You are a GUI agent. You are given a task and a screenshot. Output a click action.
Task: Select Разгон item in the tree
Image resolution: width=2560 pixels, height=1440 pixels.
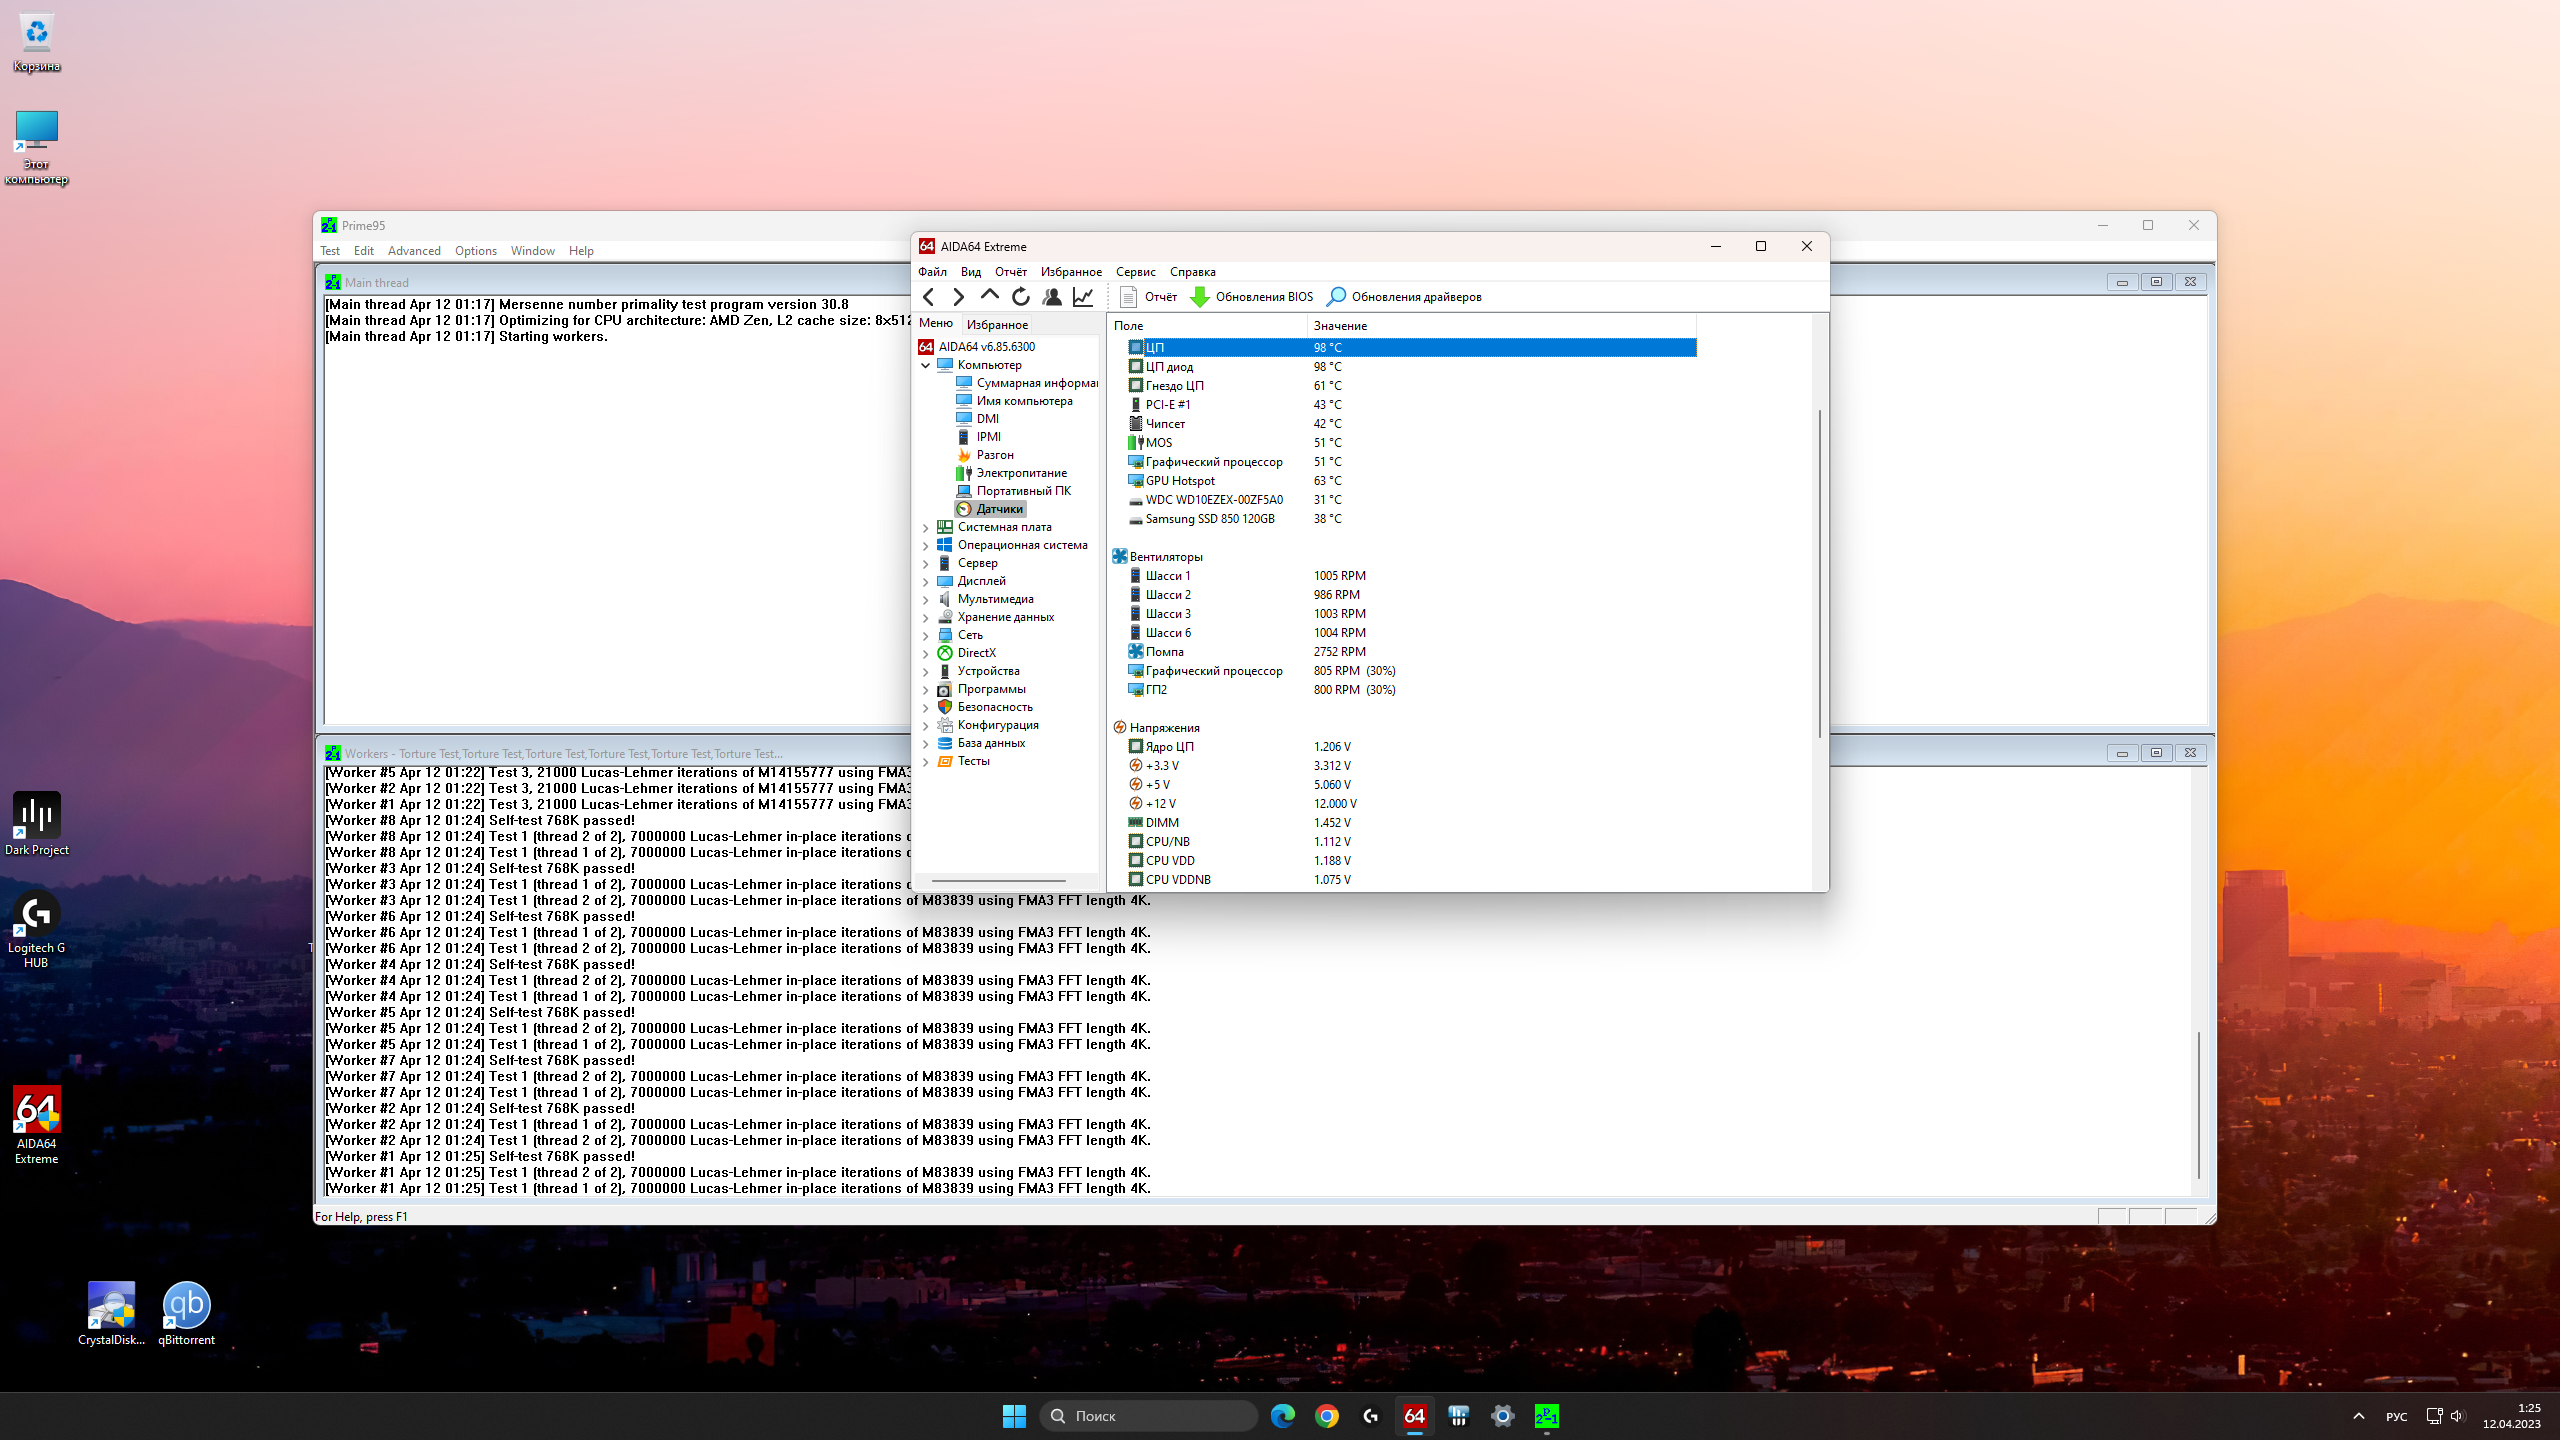(x=994, y=455)
